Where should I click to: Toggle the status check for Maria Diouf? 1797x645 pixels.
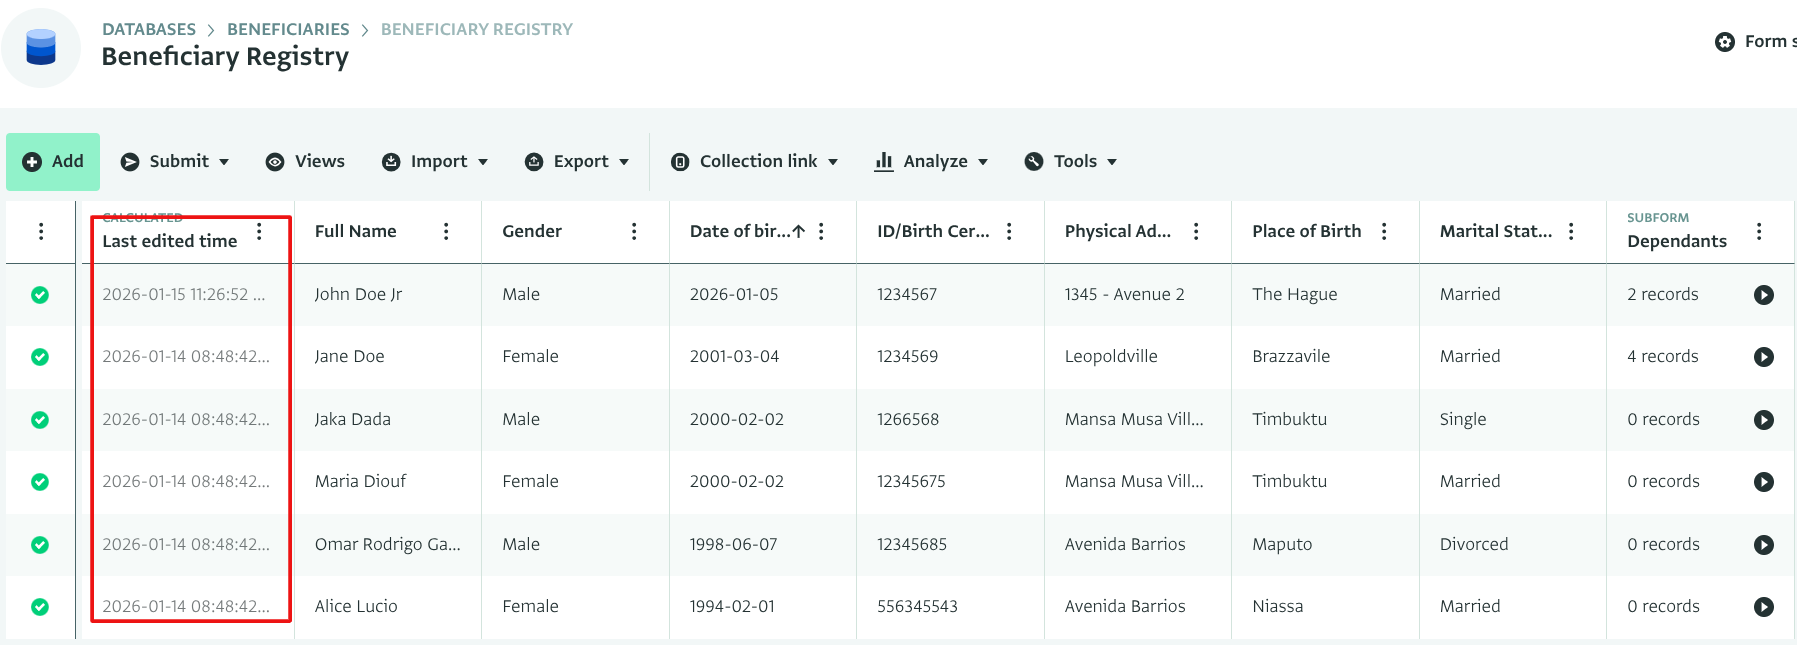point(40,482)
